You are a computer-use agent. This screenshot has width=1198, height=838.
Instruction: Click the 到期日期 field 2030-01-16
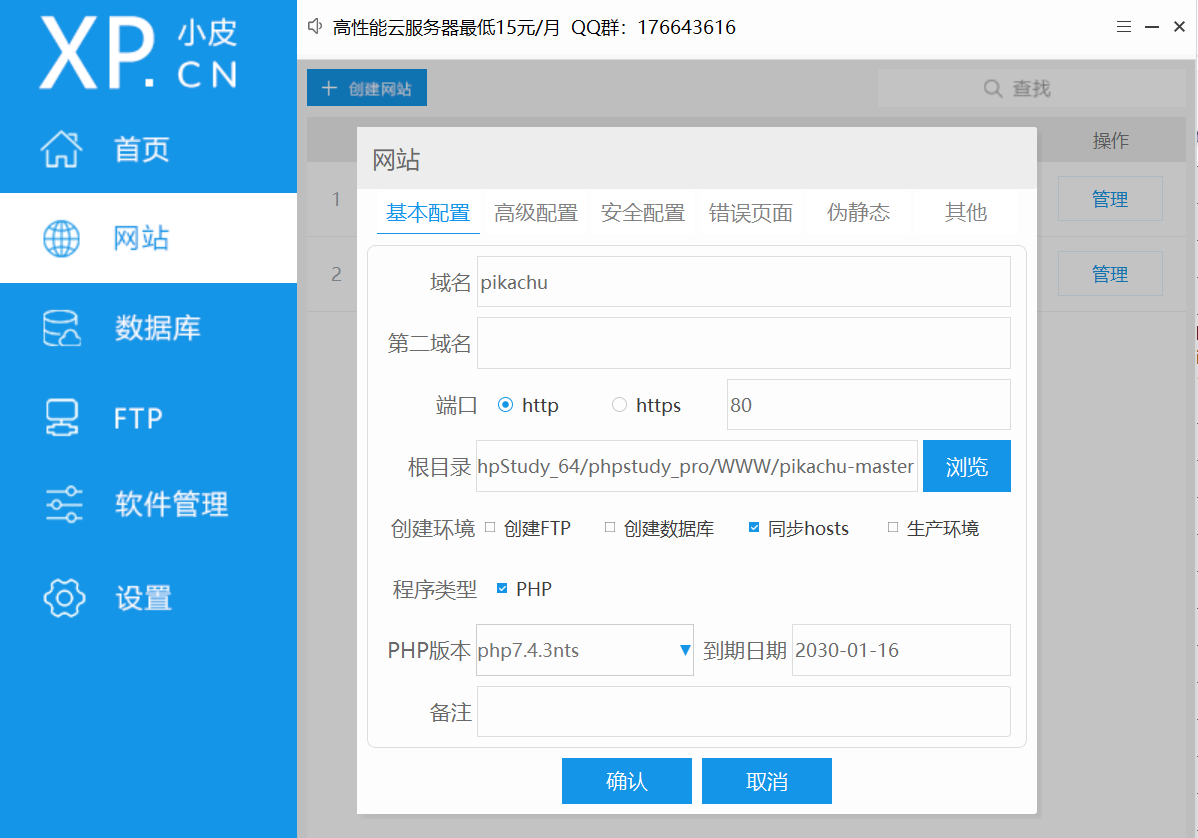(901, 650)
